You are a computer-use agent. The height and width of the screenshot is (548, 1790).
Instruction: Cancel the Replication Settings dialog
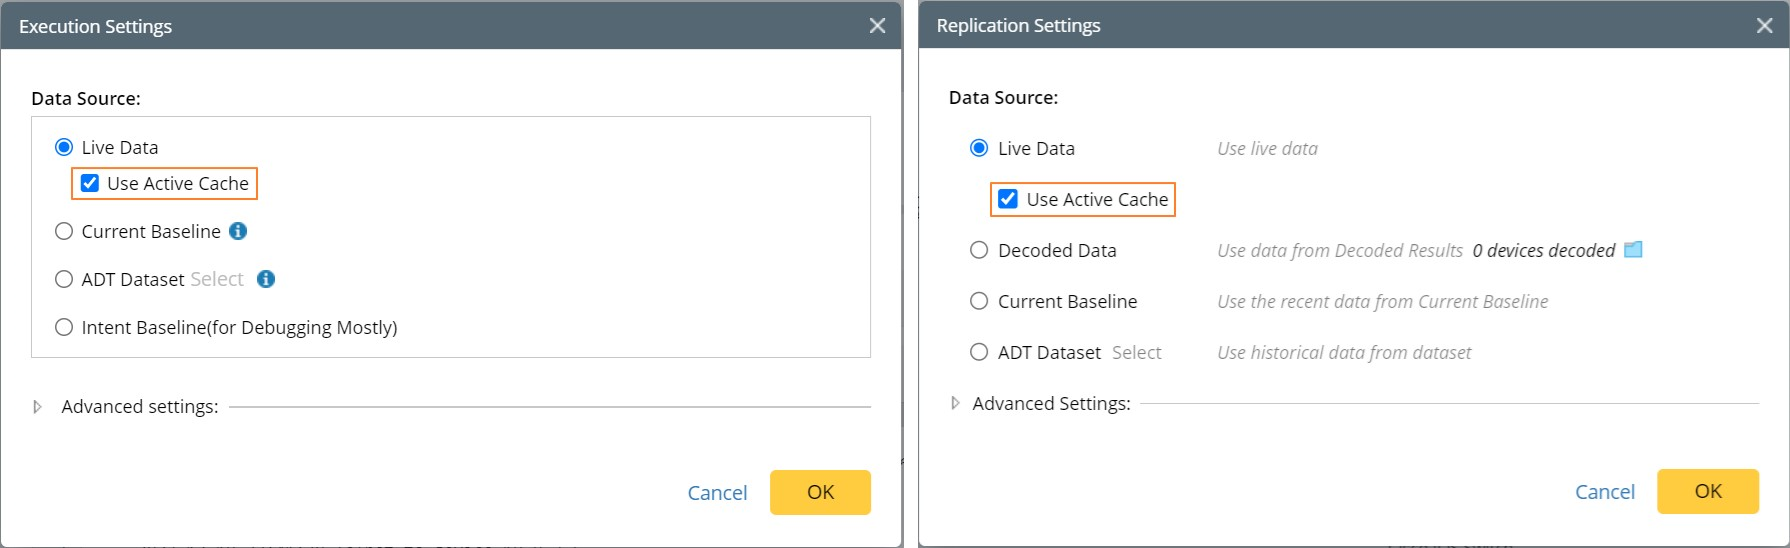[x=1604, y=492]
